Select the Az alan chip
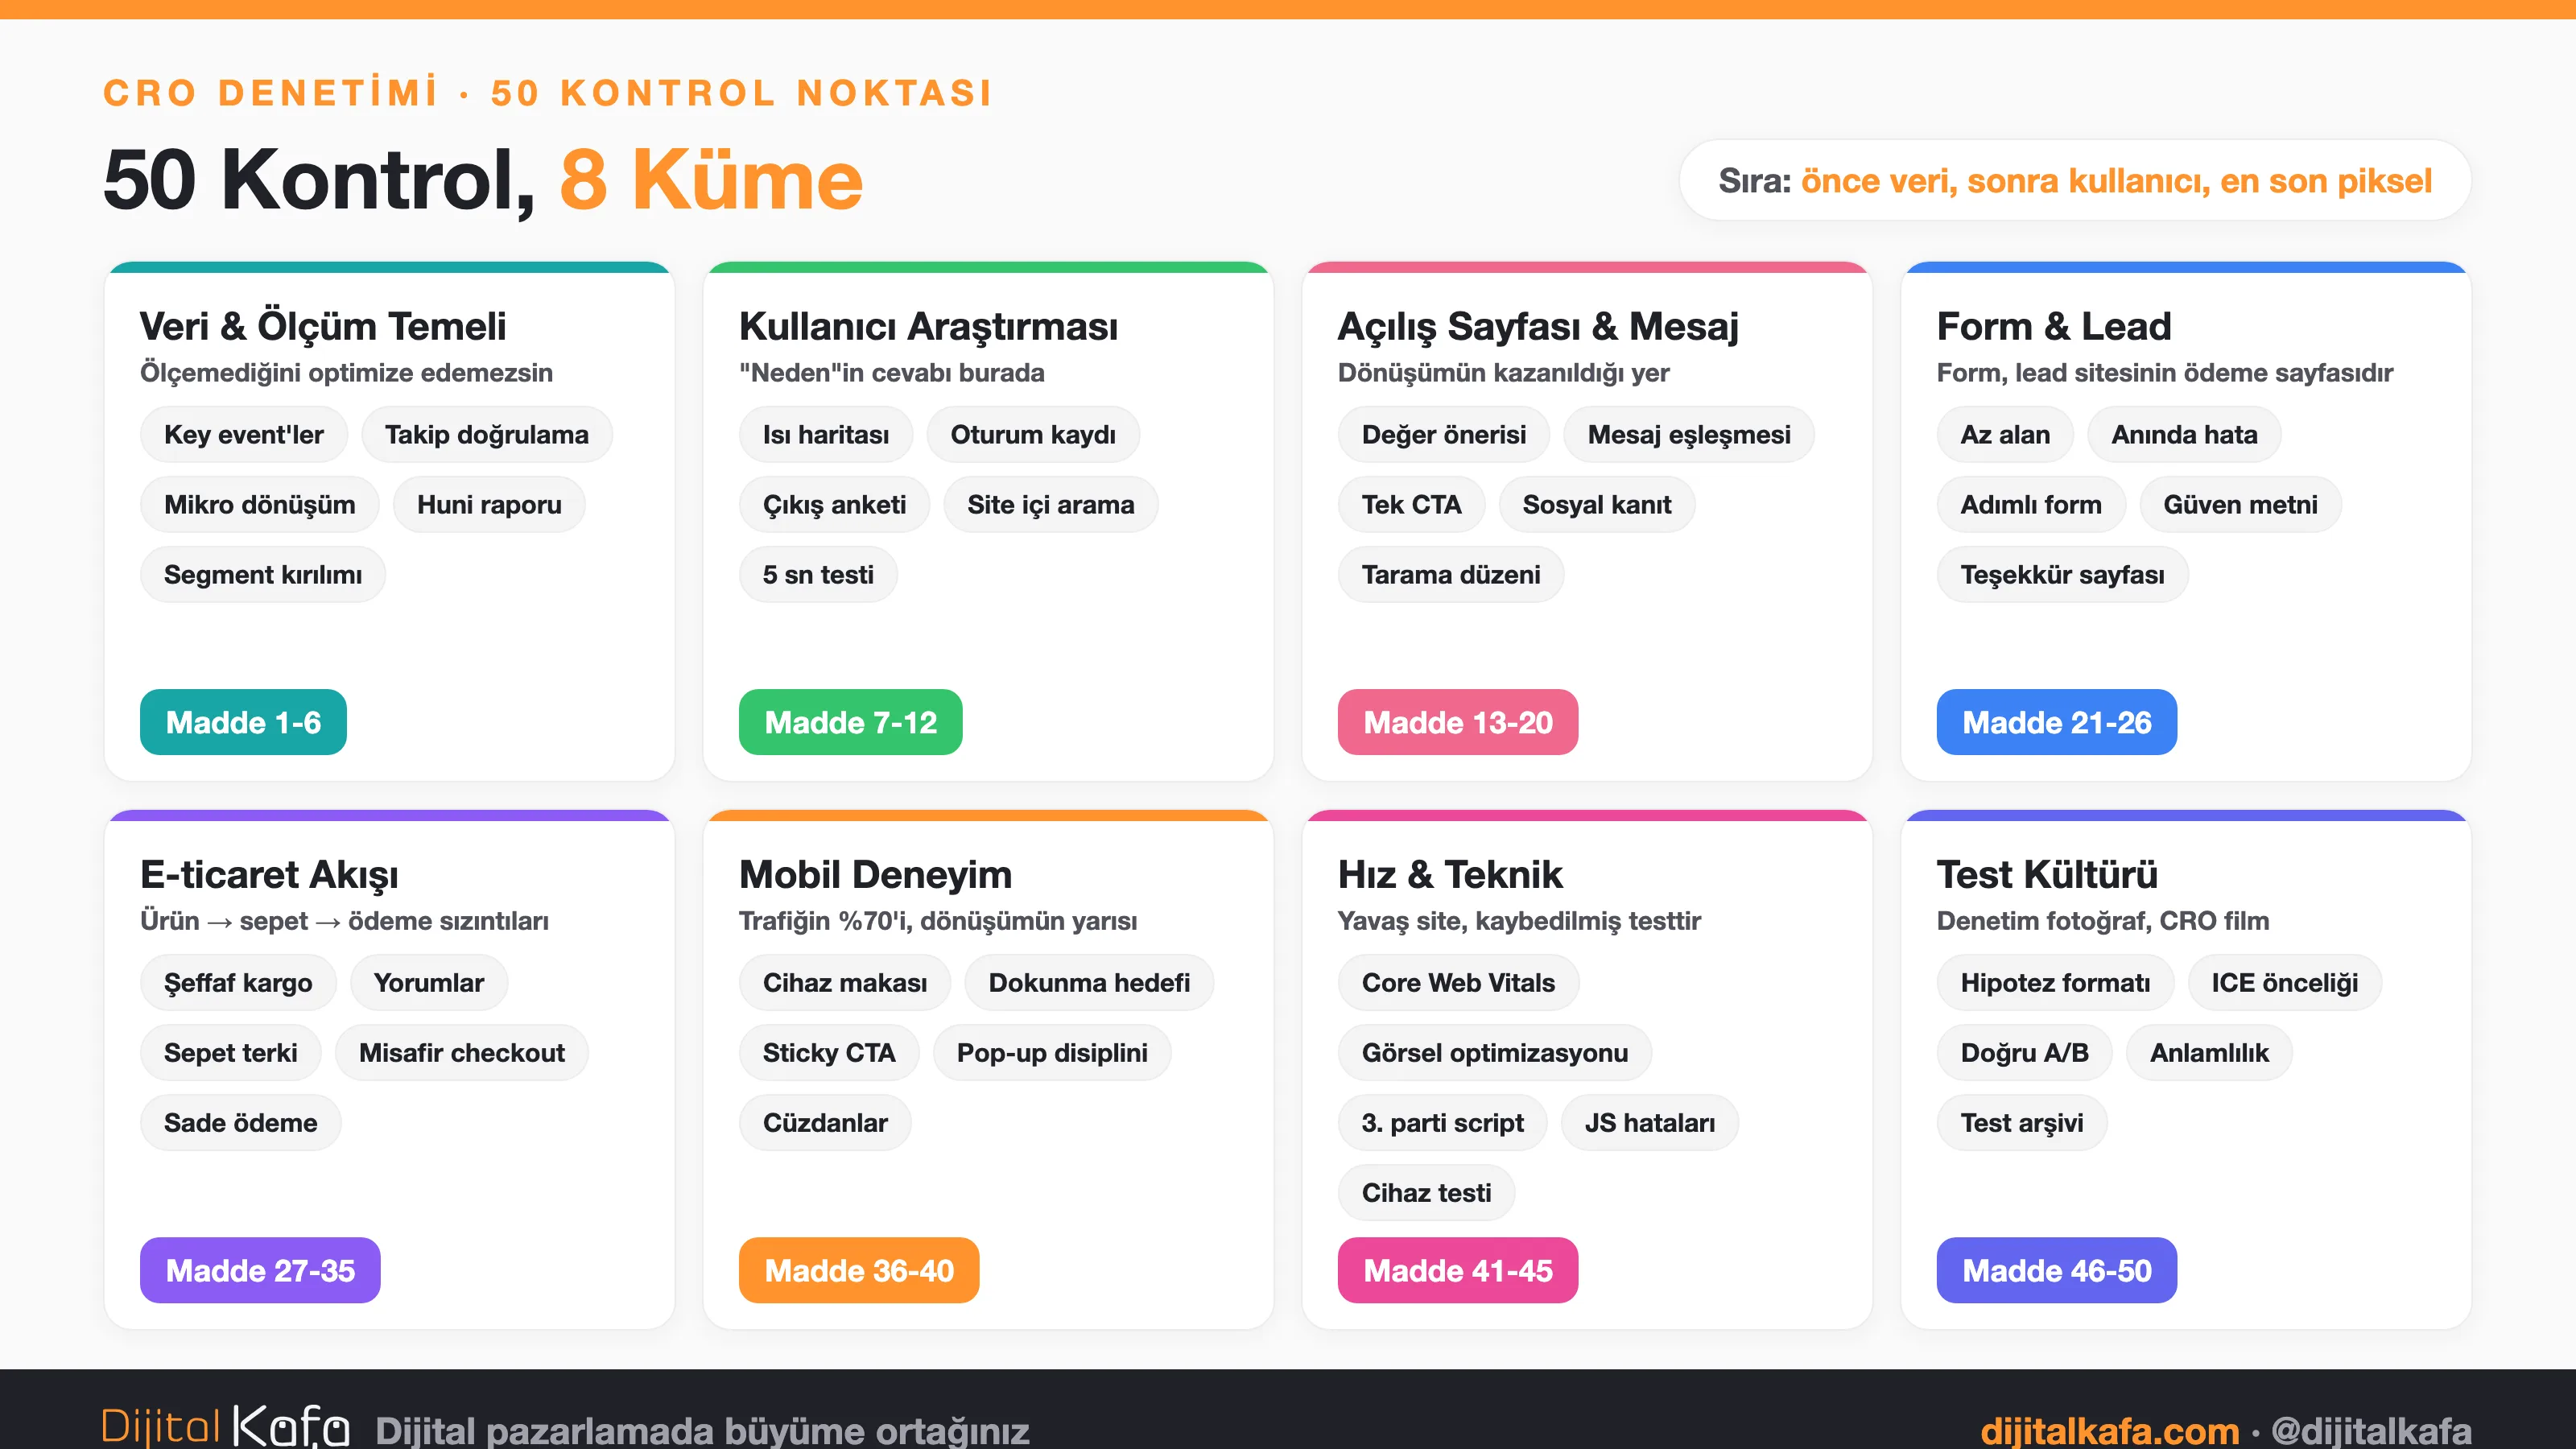The width and height of the screenshot is (2576, 1449). tap(2005, 434)
